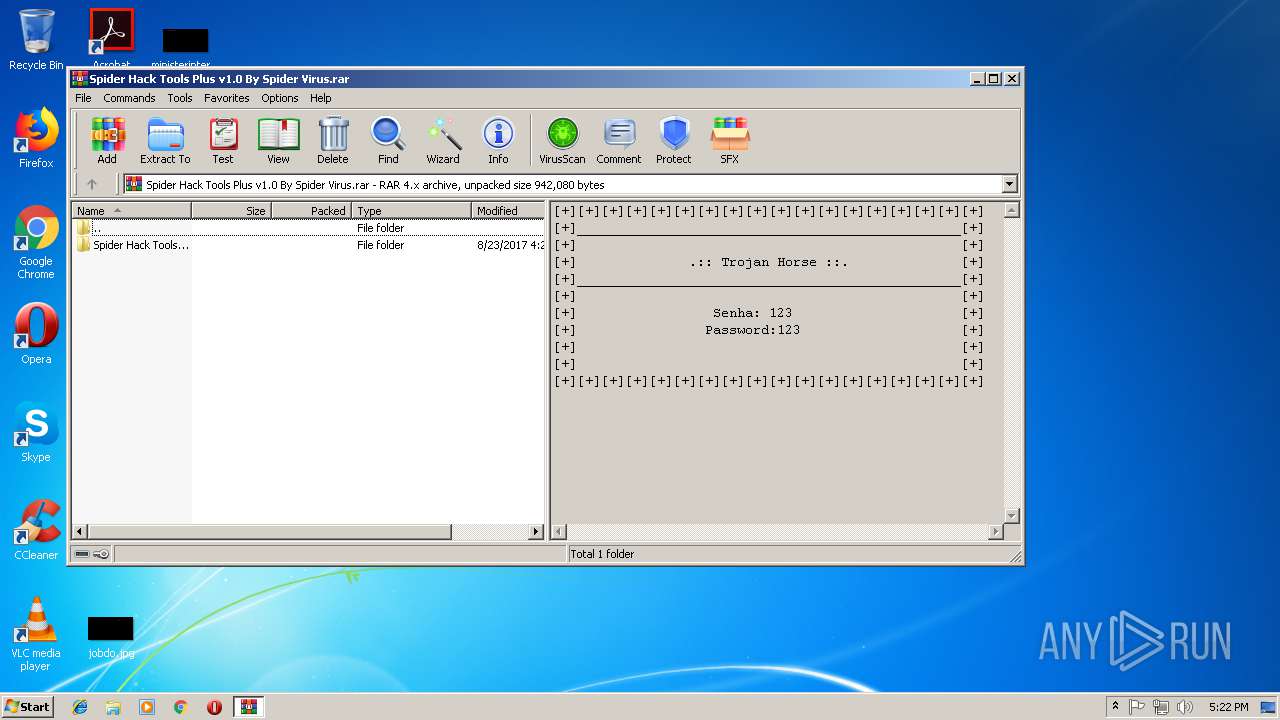Show archive Info
This screenshot has height=720, width=1280.
click(x=498, y=141)
